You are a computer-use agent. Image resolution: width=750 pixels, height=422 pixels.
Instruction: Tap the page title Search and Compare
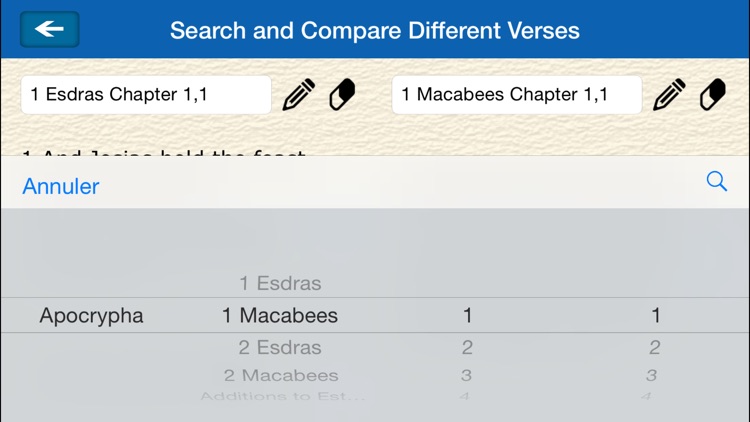(x=375, y=30)
